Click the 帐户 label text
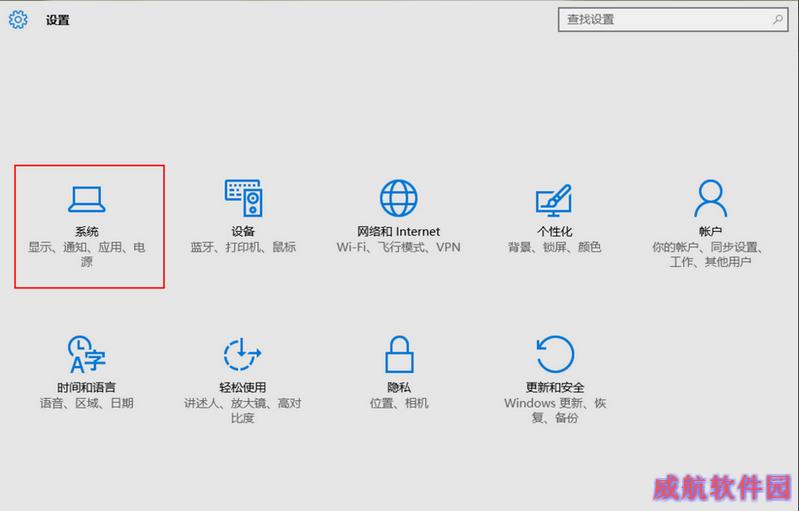 click(710, 232)
